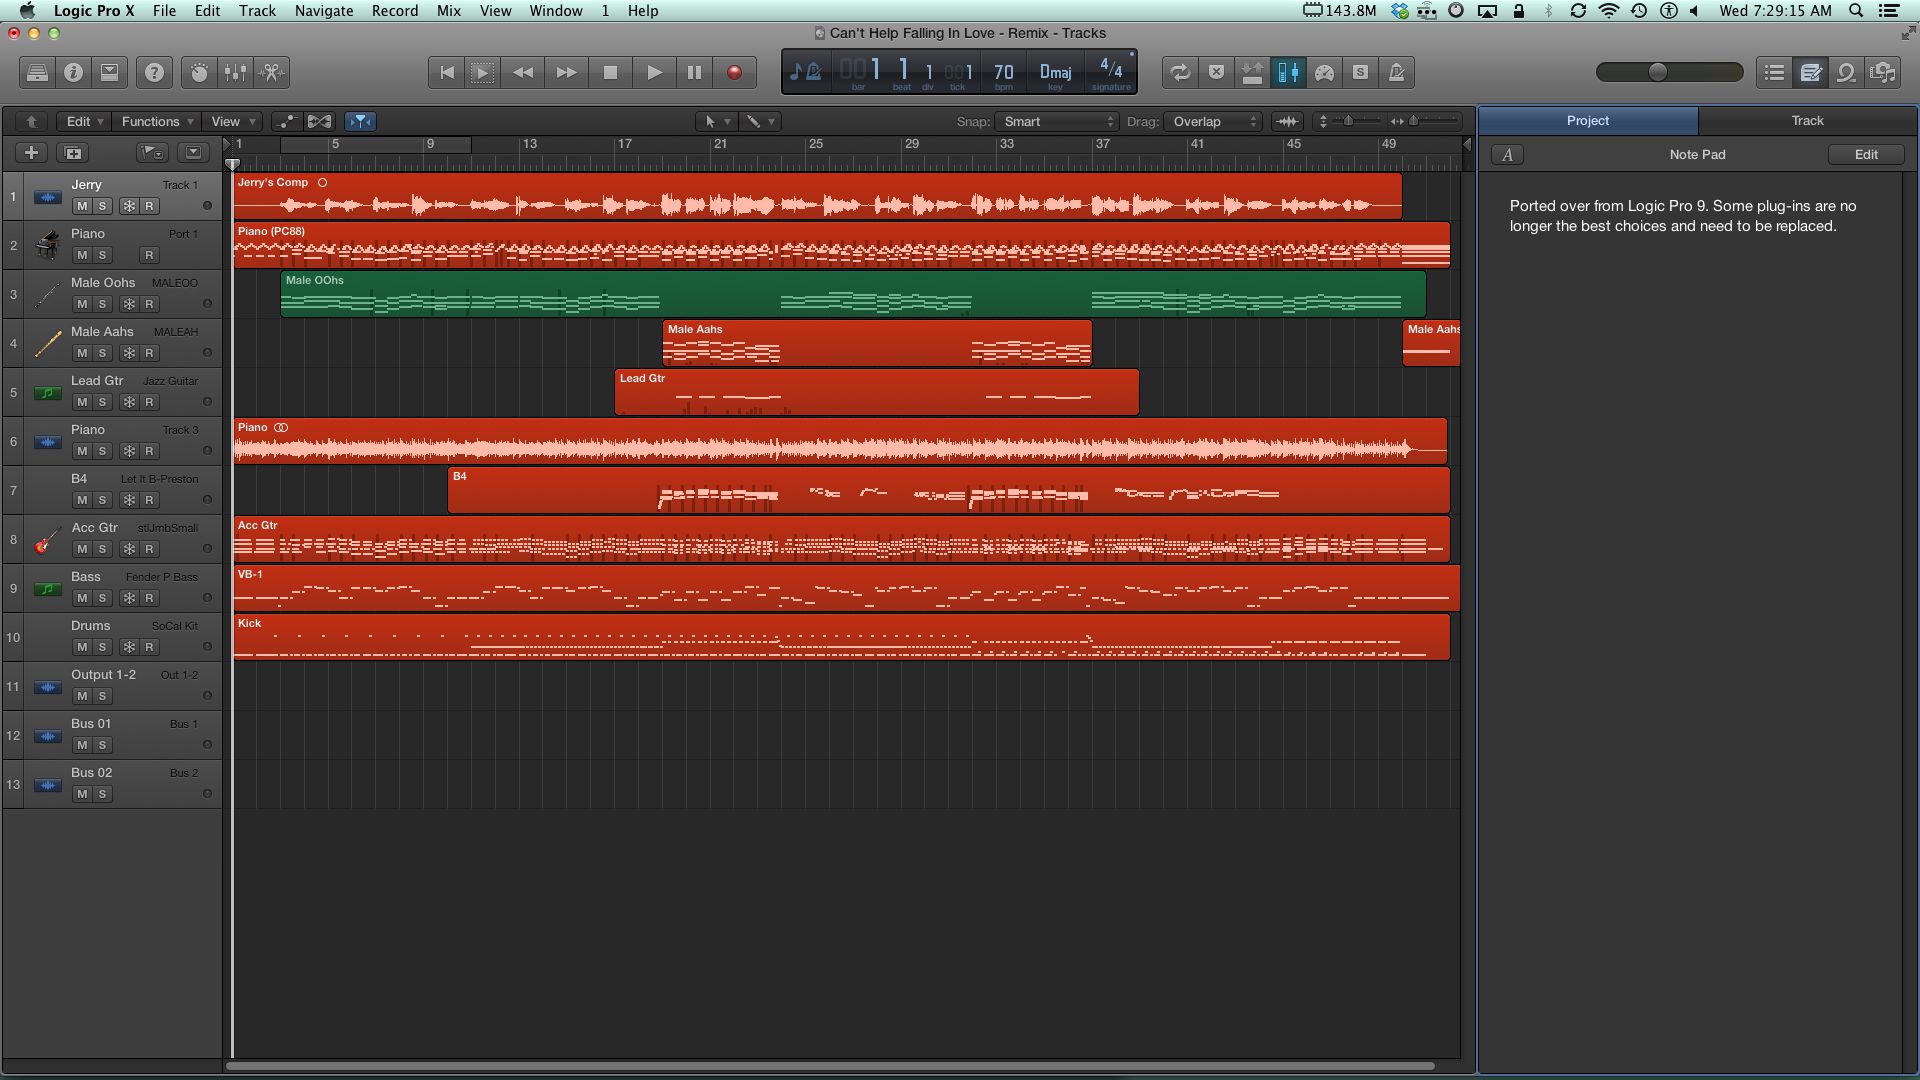Toggle Cycle mode button
Screen dimensions: 1920x1080
click(1180, 72)
